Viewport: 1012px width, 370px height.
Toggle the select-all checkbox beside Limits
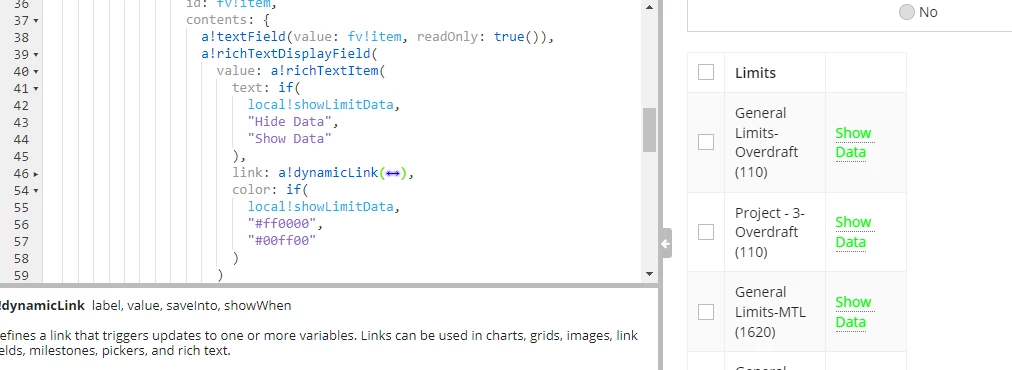pos(706,72)
